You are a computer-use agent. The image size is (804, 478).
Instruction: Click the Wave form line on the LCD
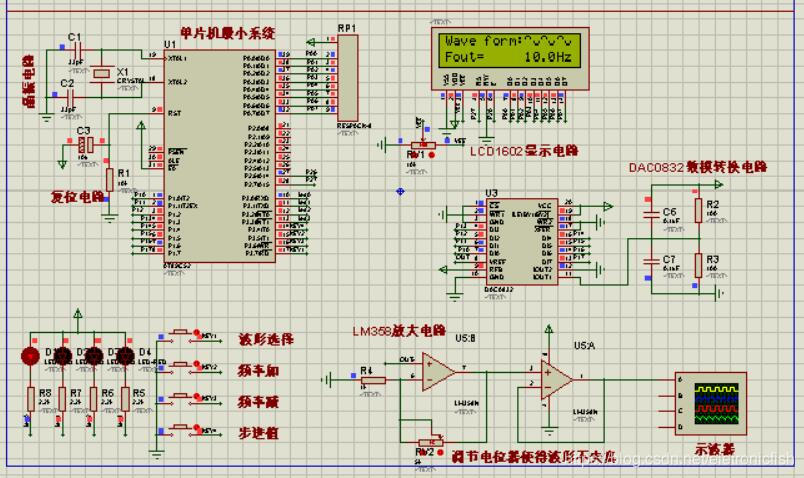[508, 41]
